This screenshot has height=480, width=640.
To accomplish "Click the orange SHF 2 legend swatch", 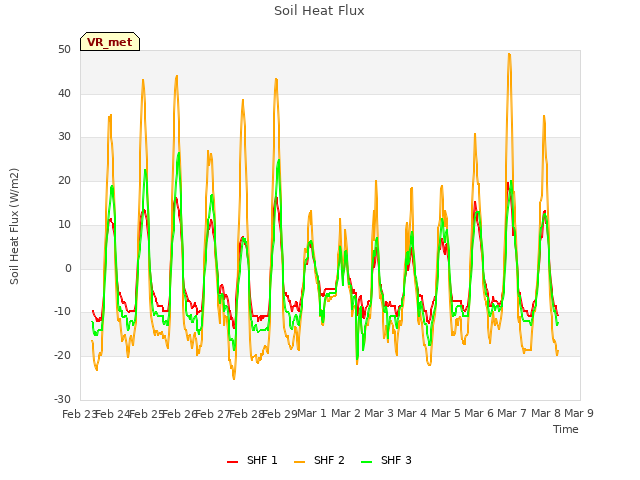I will tap(299, 461).
